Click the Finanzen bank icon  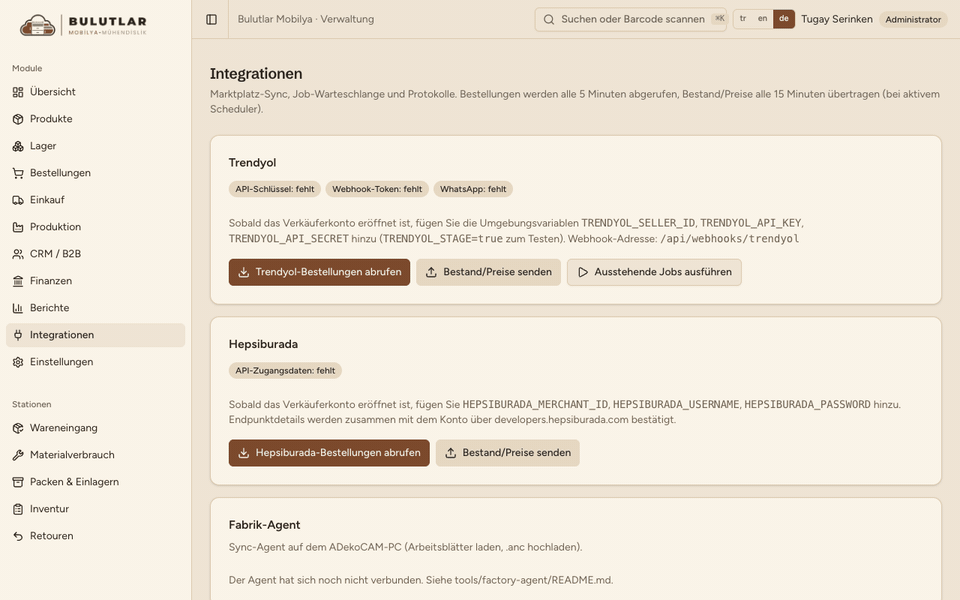coord(18,281)
